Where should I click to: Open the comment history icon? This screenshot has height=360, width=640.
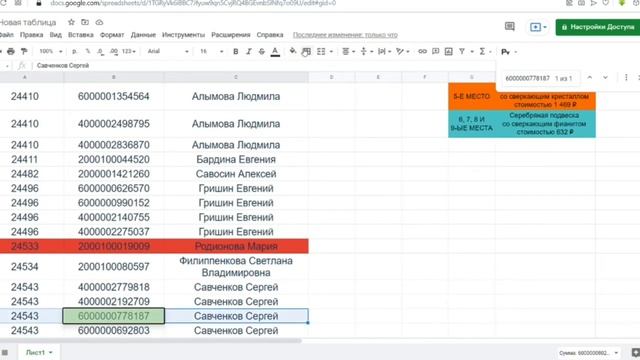(509, 27)
